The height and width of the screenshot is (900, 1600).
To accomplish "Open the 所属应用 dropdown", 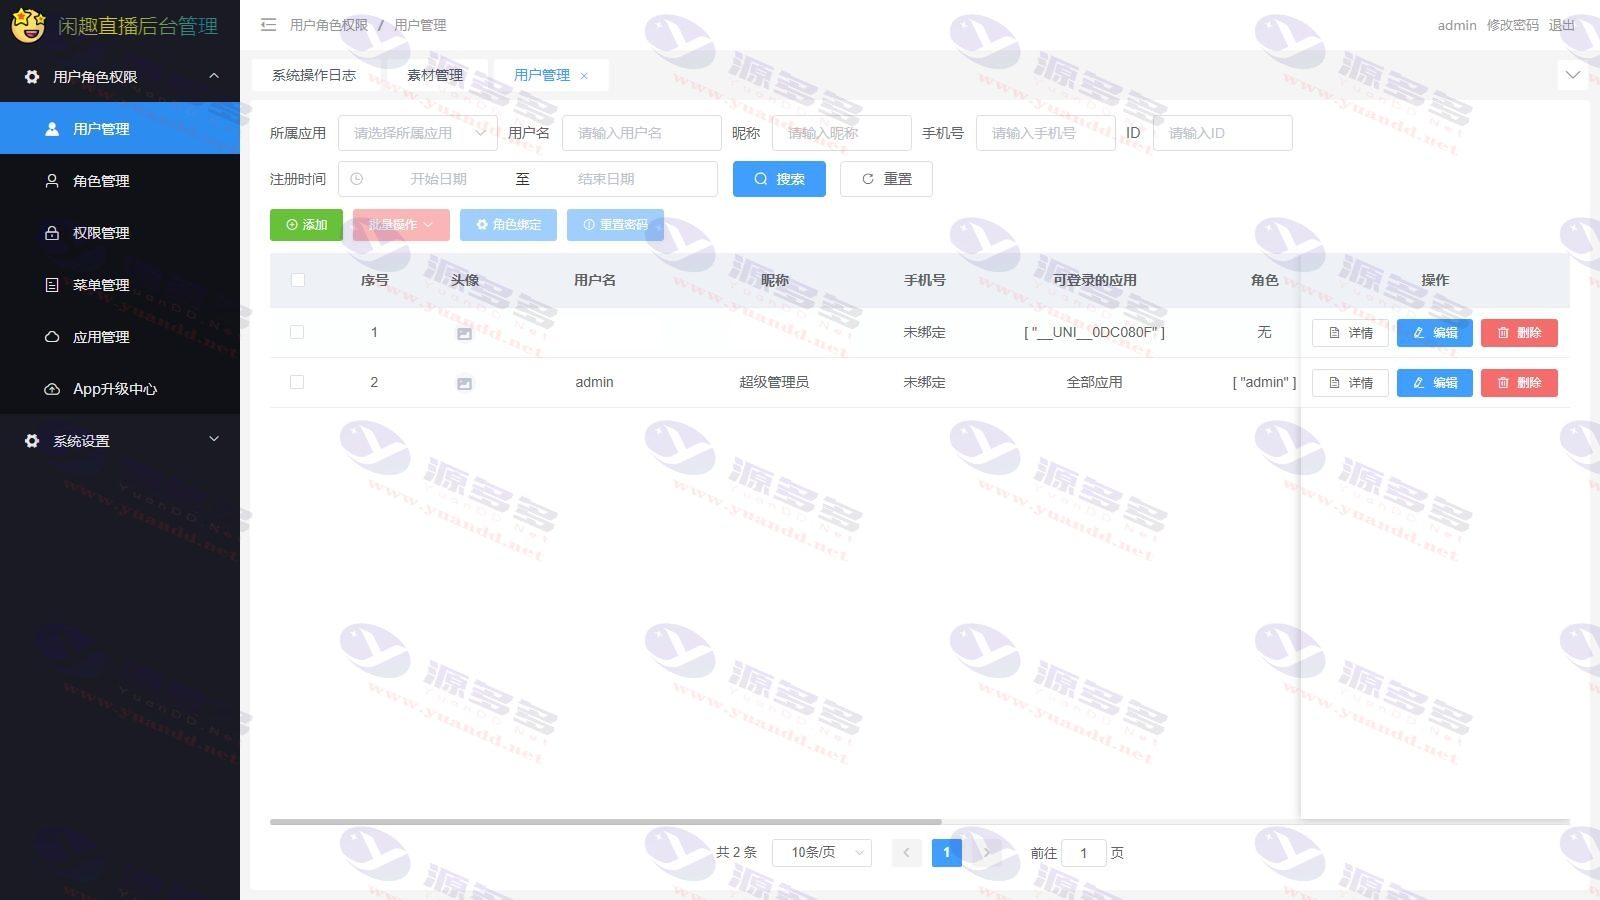I will point(418,133).
